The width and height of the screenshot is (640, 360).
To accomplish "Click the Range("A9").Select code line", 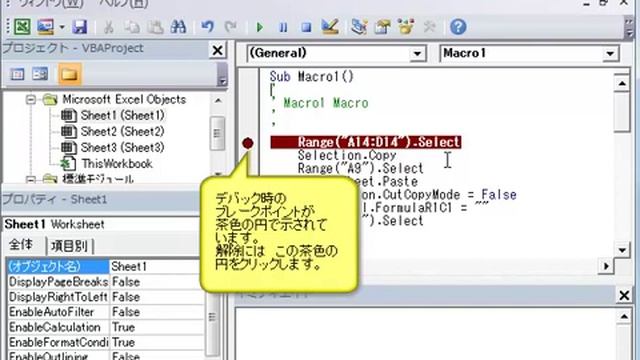I will [x=360, y=169].
